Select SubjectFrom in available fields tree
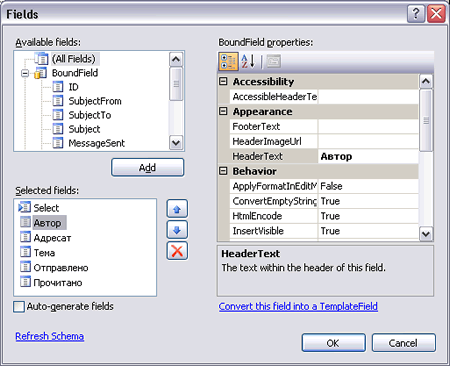The height and width of the screenshot is (366, 450). (95, 101)
